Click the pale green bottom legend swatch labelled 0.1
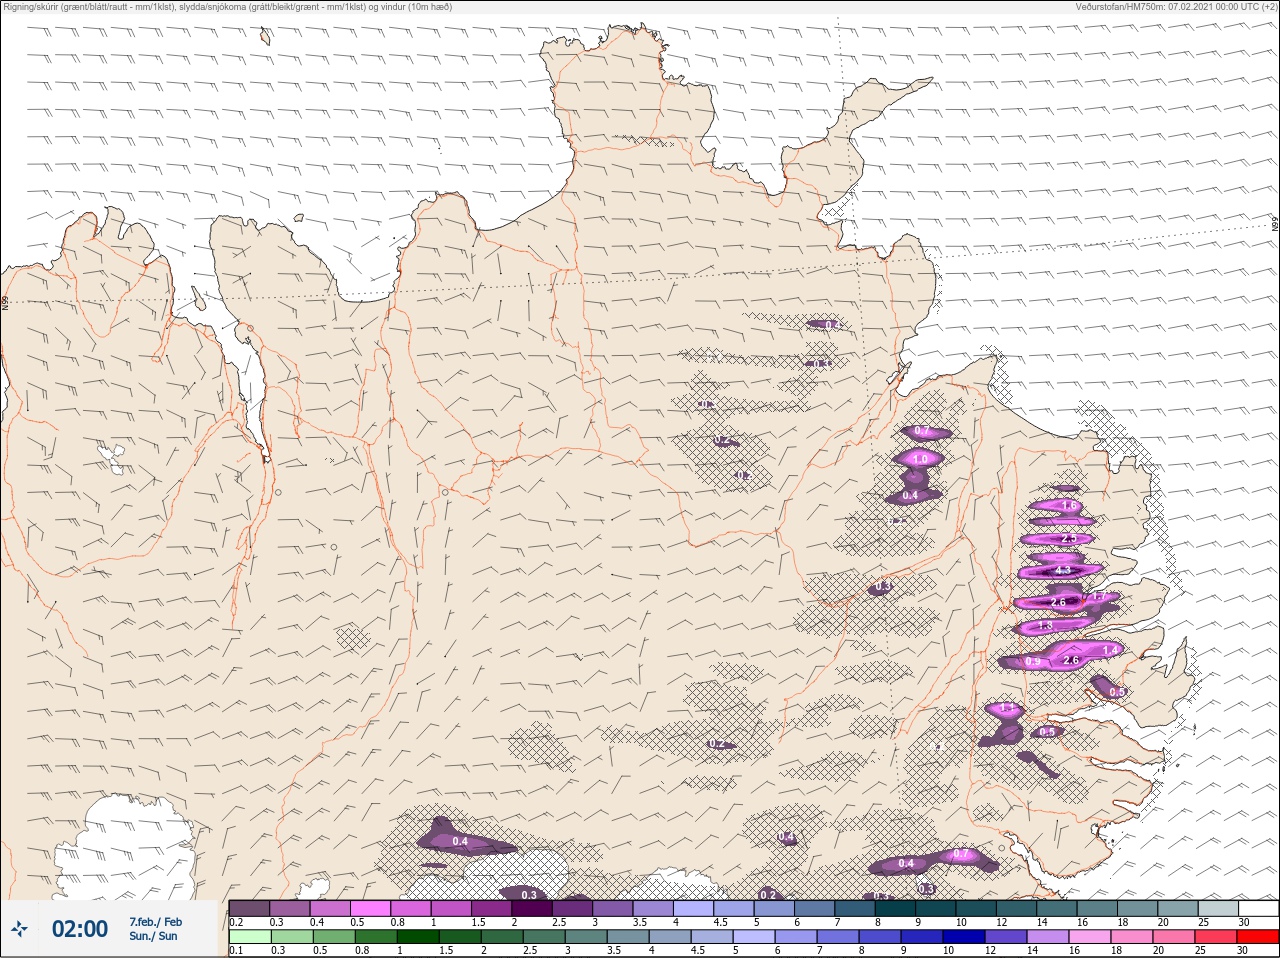 pos(249,937)
